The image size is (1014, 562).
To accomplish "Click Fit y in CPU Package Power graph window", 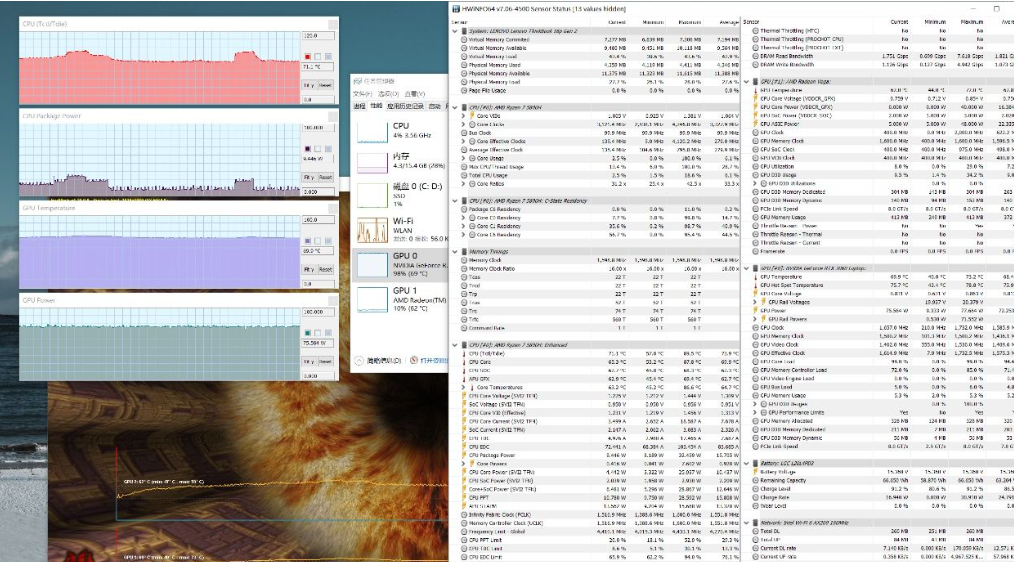I will tap(309, 177).
